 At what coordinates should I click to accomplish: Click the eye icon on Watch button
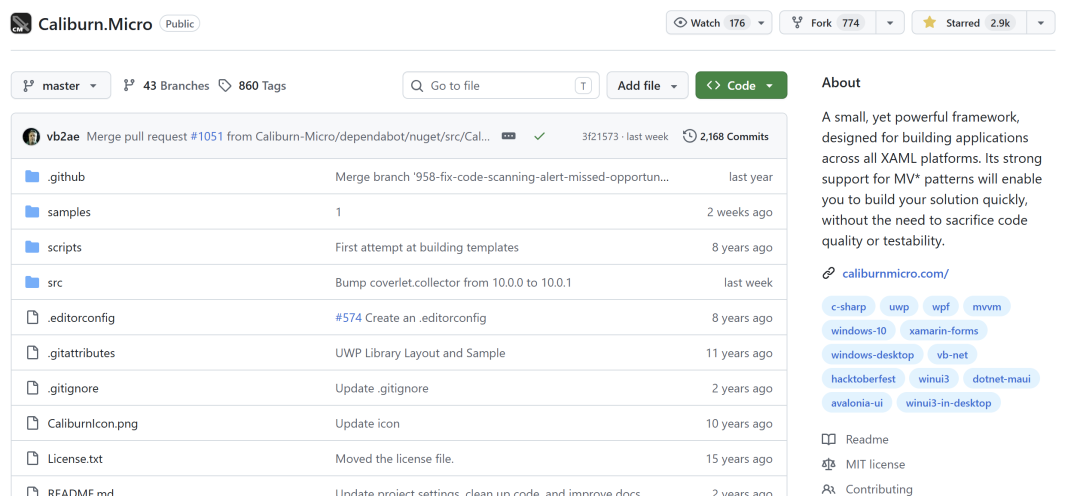680,23
